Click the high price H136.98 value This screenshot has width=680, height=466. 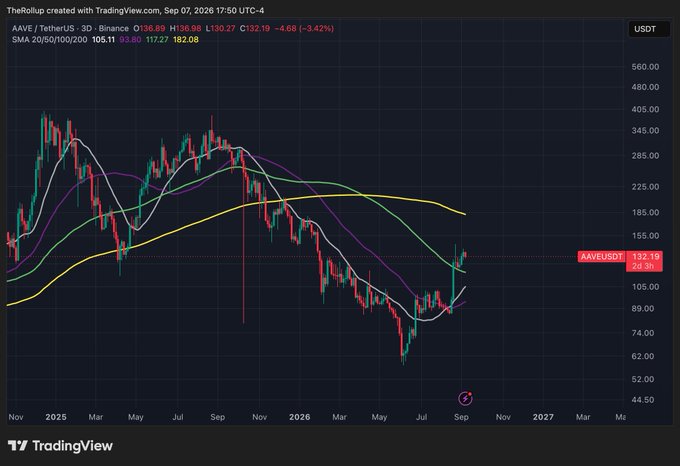185,29
